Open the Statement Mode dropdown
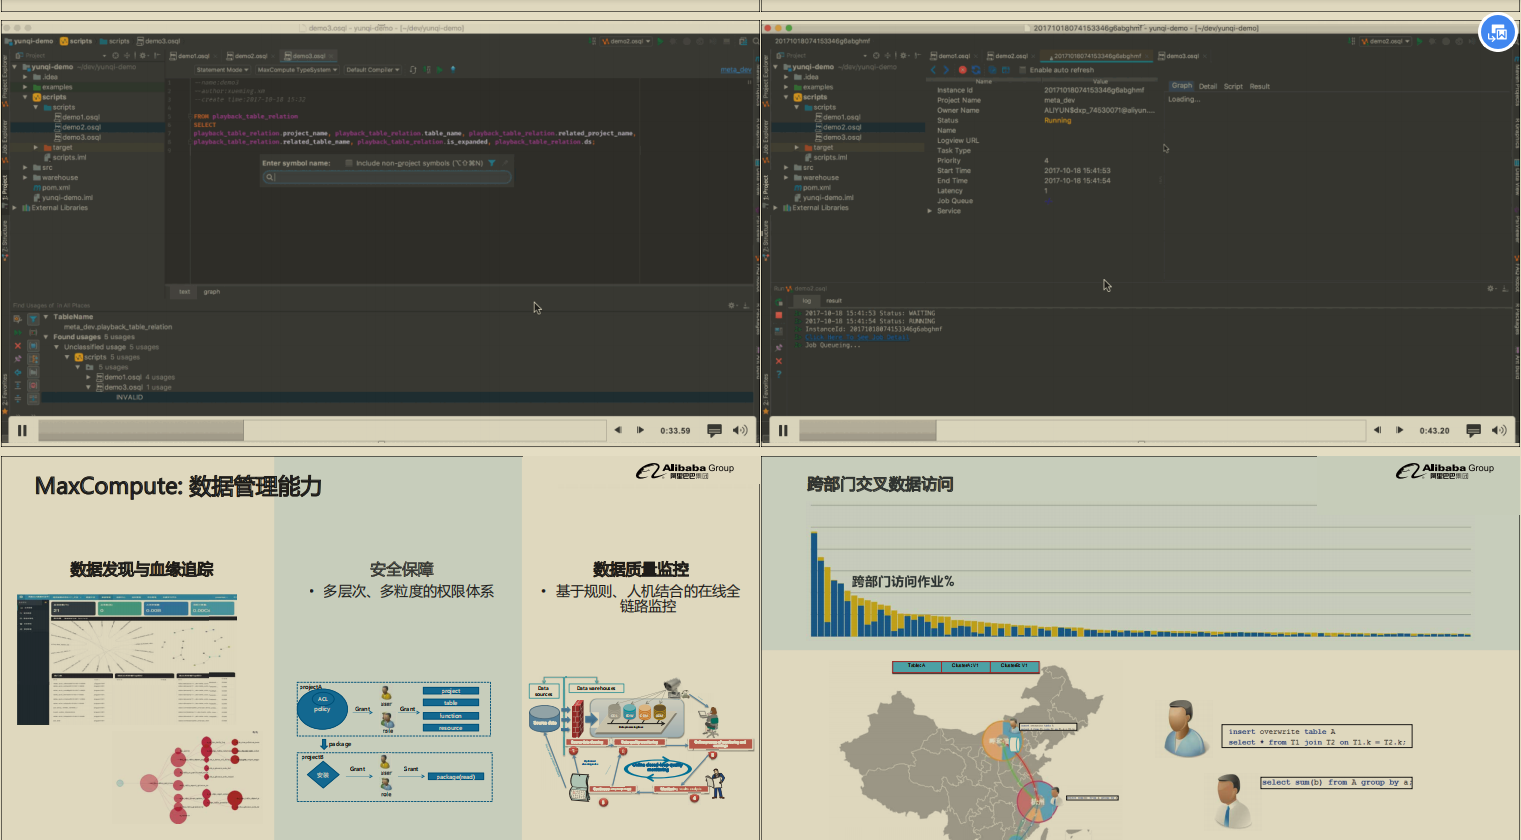Viewport: 1521px width, 840px height. [x=222, y=70]
